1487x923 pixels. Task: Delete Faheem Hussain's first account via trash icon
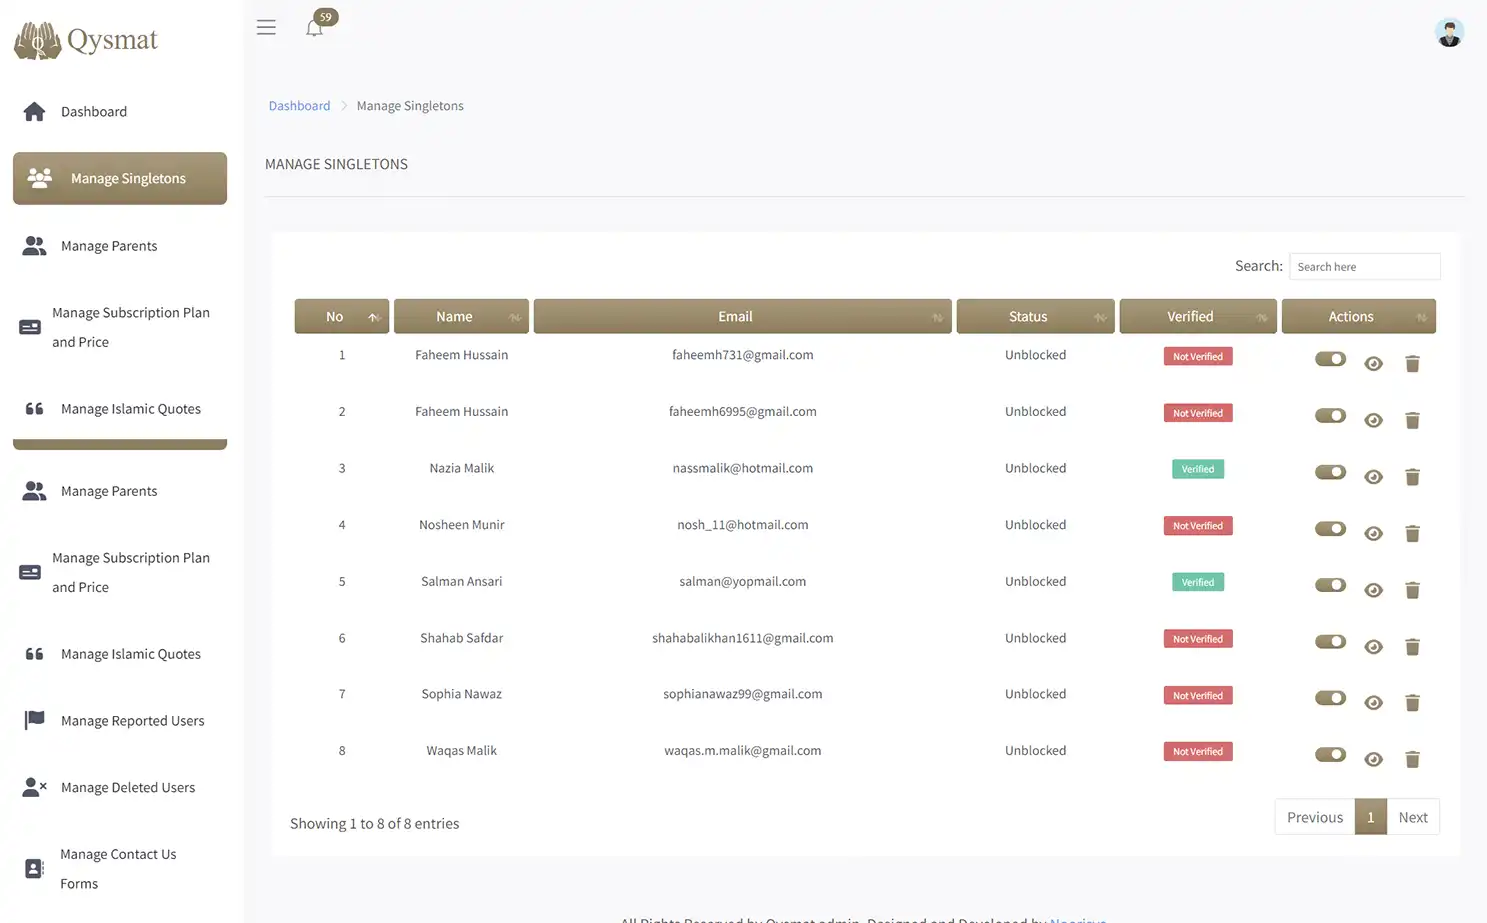pyautogui.click(x=1412, y=363)
